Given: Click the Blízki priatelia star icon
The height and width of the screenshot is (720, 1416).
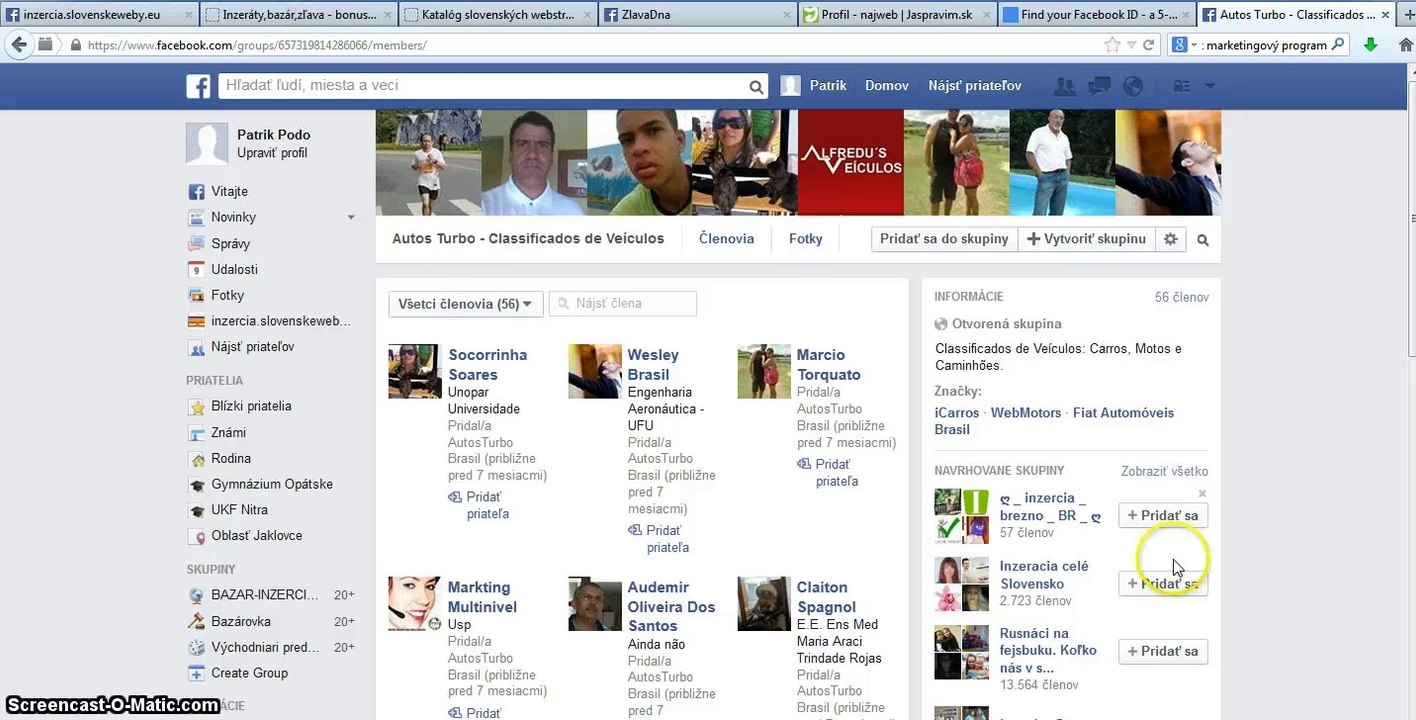Looking at the screenshot, I should point(196,406).
